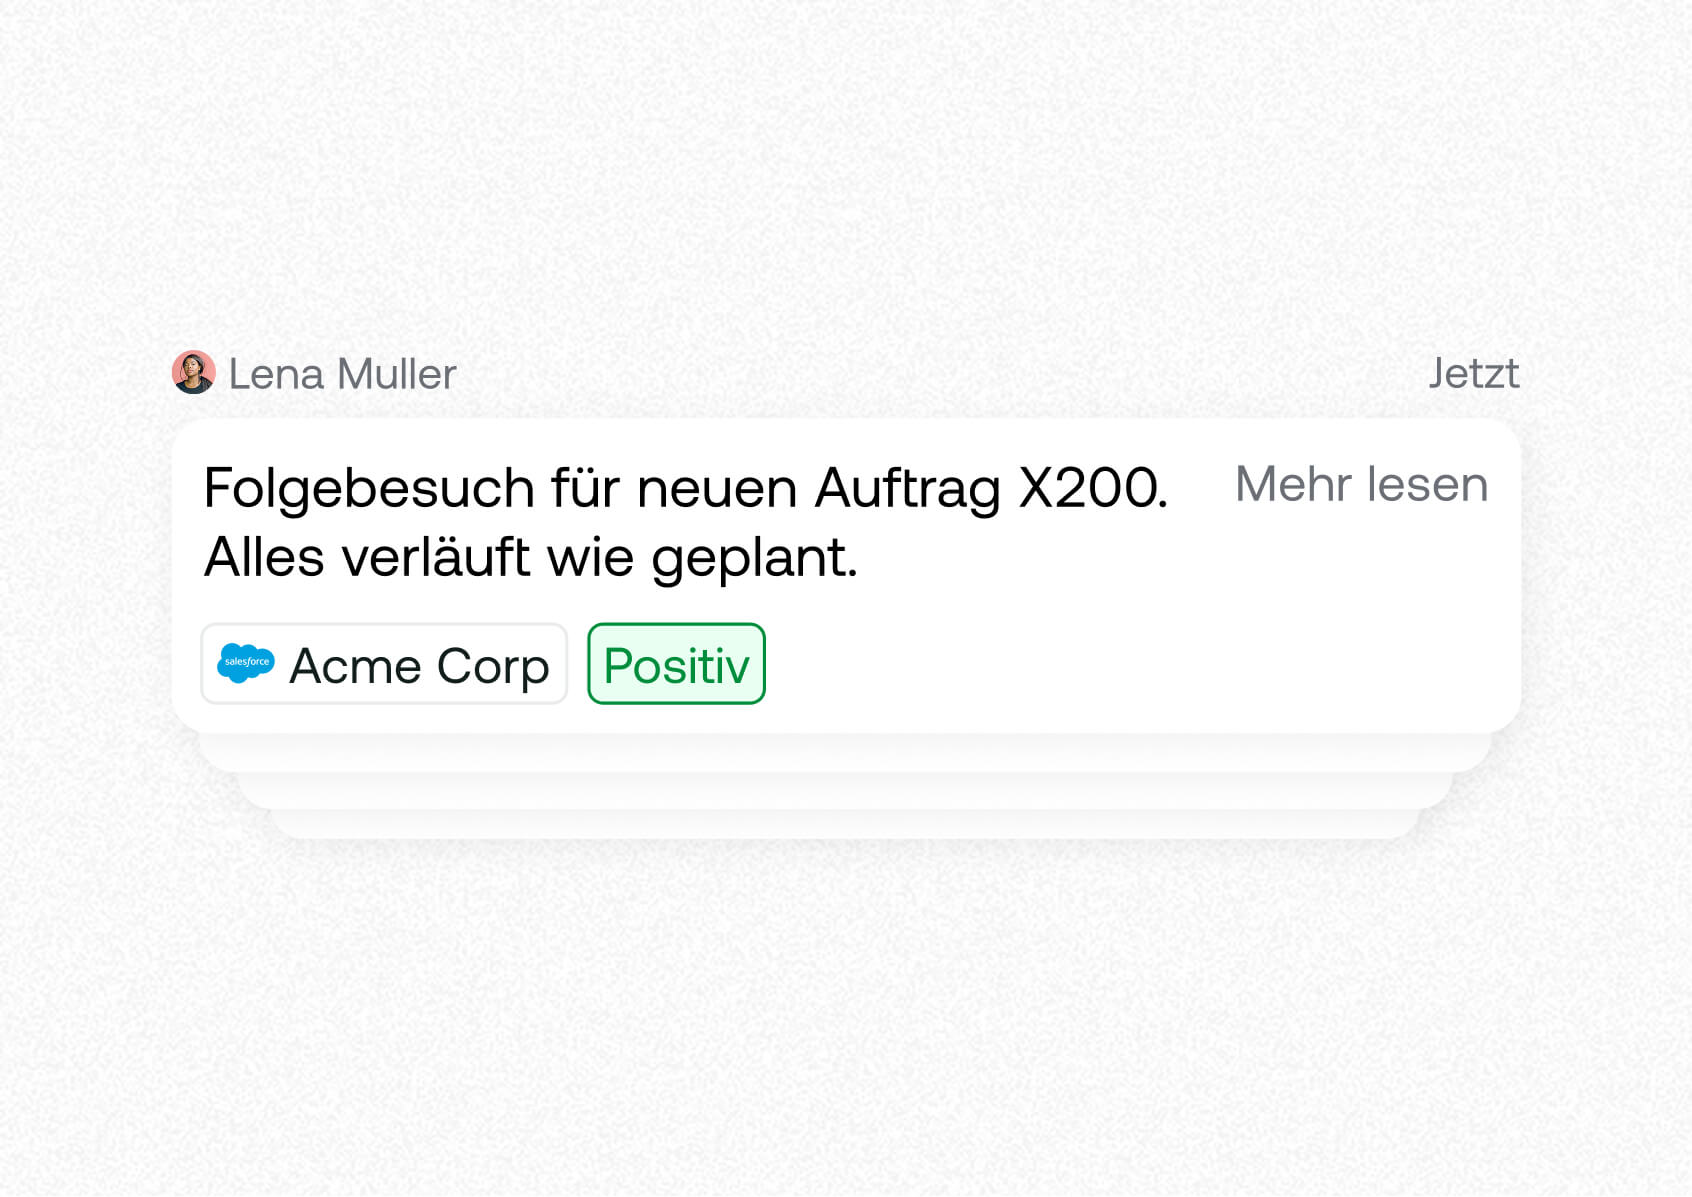Select the Acme Corp tag

tap(384, 664)
